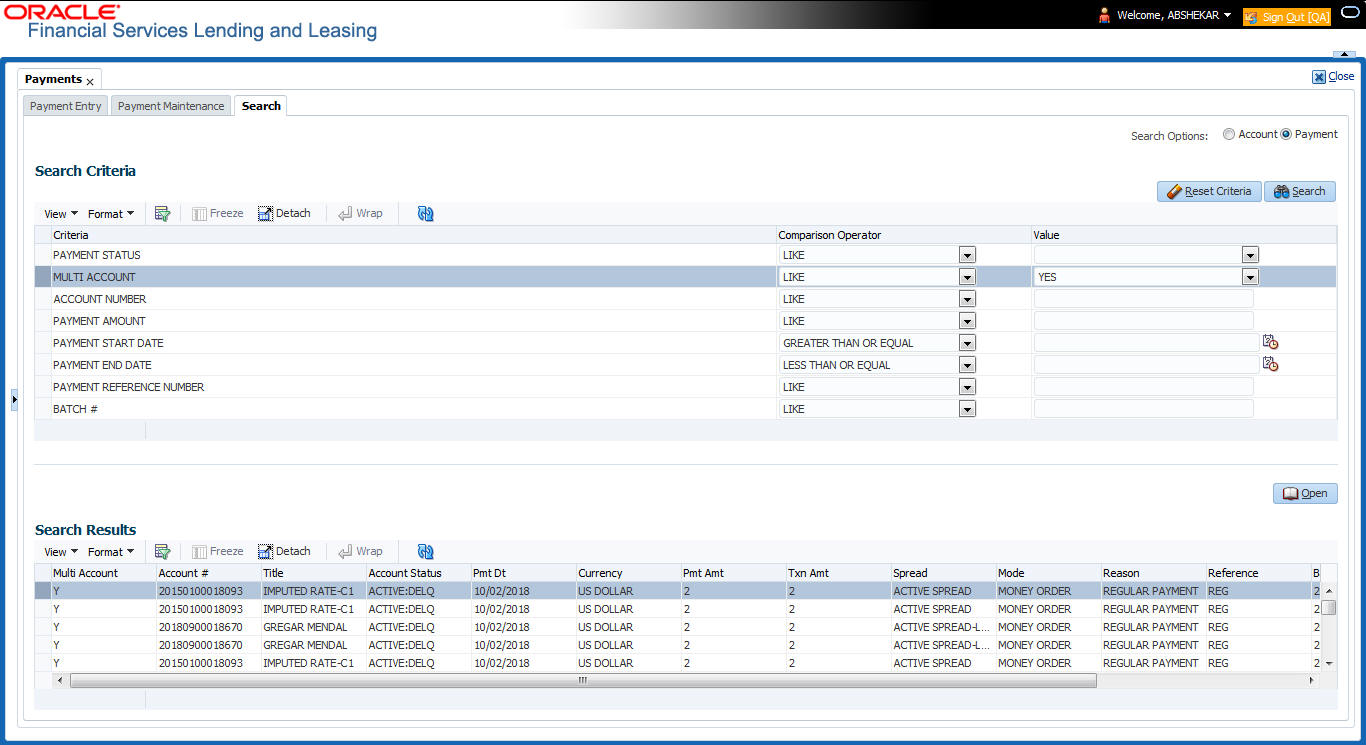1366x745 pixels.
Task: Select the Payment search option
Action: pos(1286,134)
